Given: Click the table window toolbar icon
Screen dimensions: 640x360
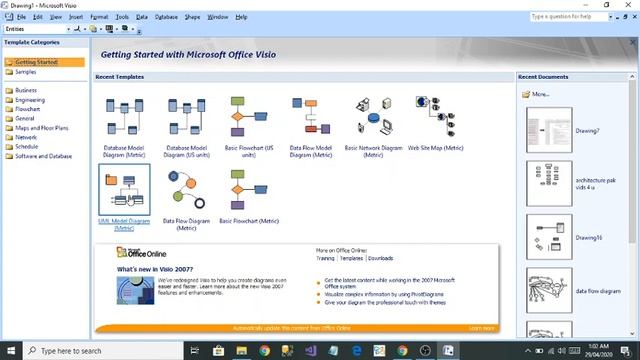Looking at the screenshot, I should click(109, 29).
